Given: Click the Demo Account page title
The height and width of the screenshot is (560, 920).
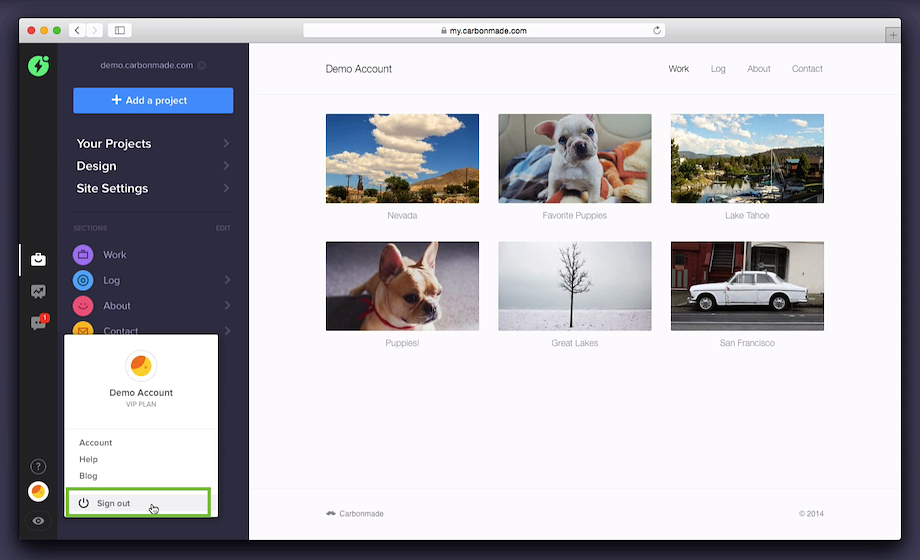Looking at the screenshot, I should click(x=358, y=69).
